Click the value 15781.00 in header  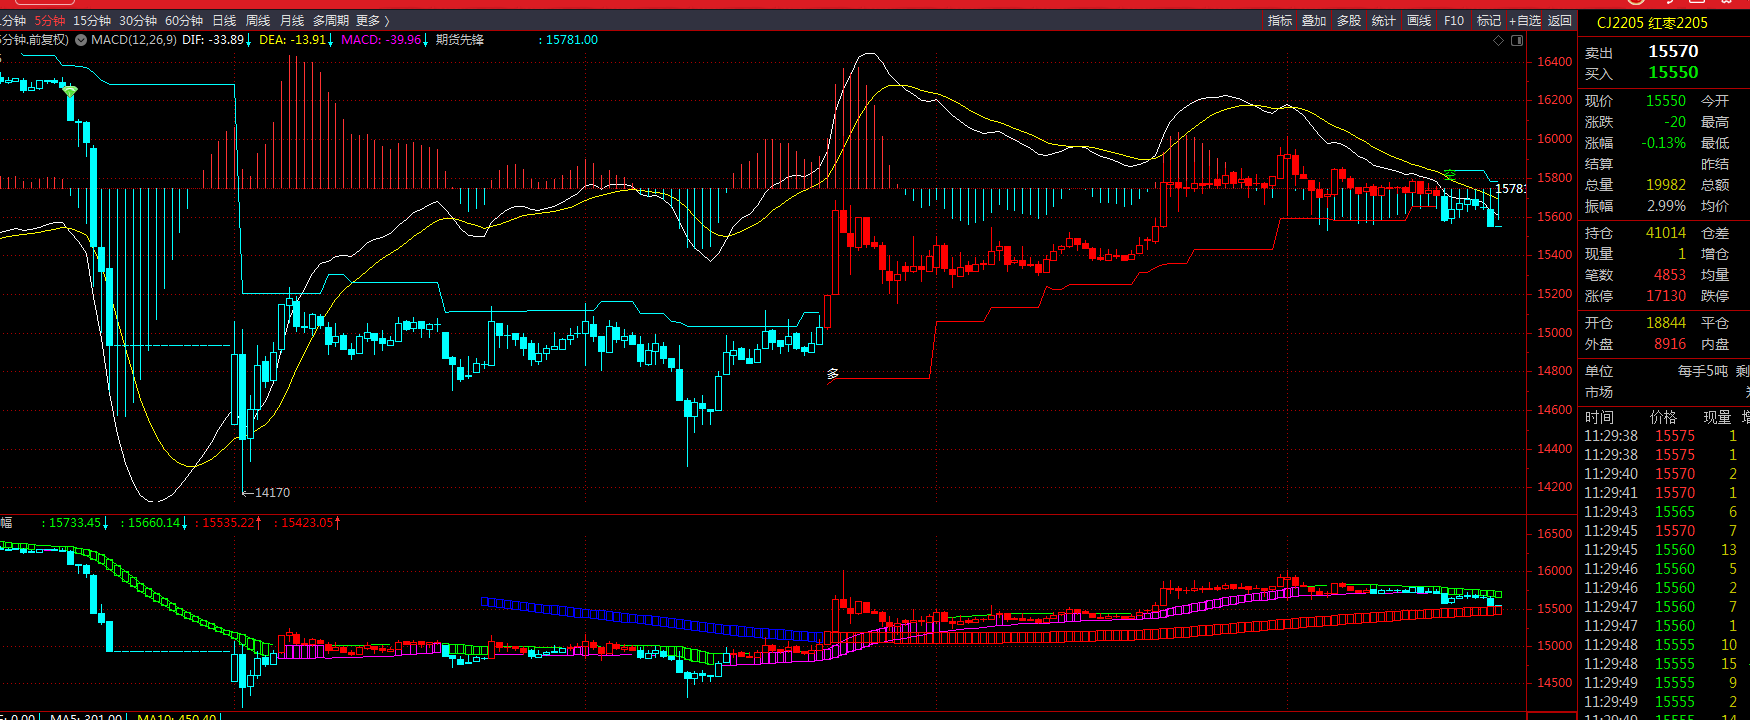coord(572,40)
